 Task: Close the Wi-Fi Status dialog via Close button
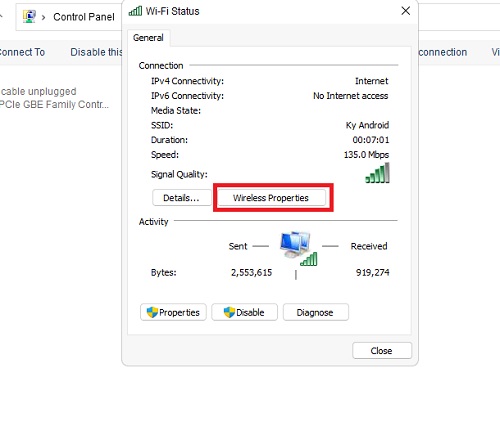click(382, 351)
